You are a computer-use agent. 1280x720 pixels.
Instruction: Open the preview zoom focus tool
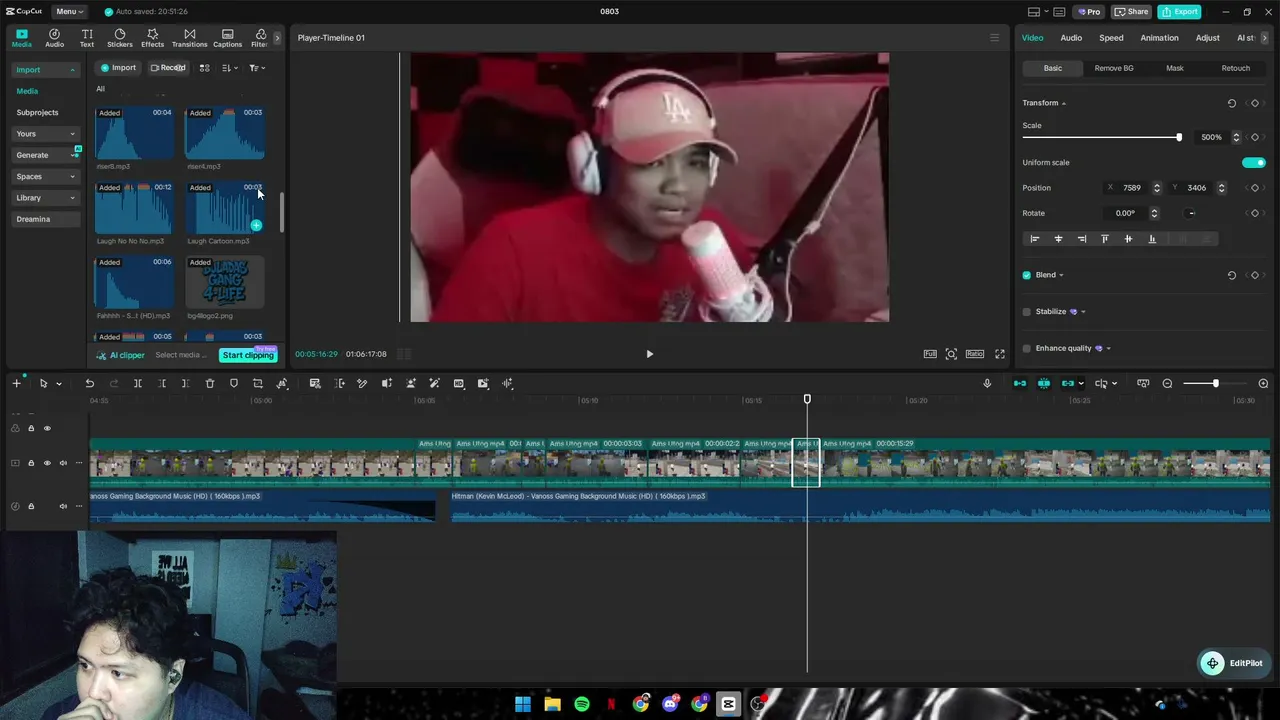click(x=951, y=354)
